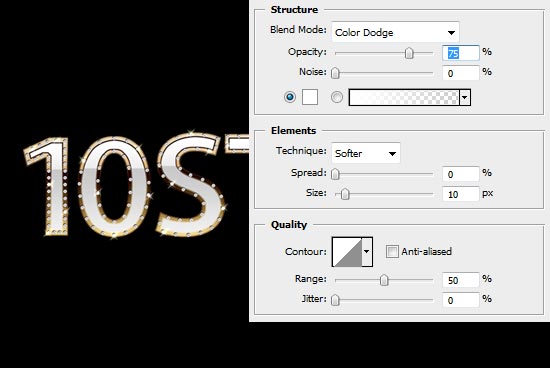Enable the Anti-aliased checkbox
The image size is (550, 368).
pyautogui.click(x=392, y=252)
